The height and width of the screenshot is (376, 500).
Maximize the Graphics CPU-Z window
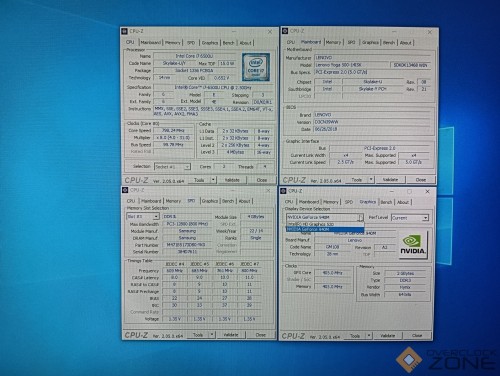point(409,192)
